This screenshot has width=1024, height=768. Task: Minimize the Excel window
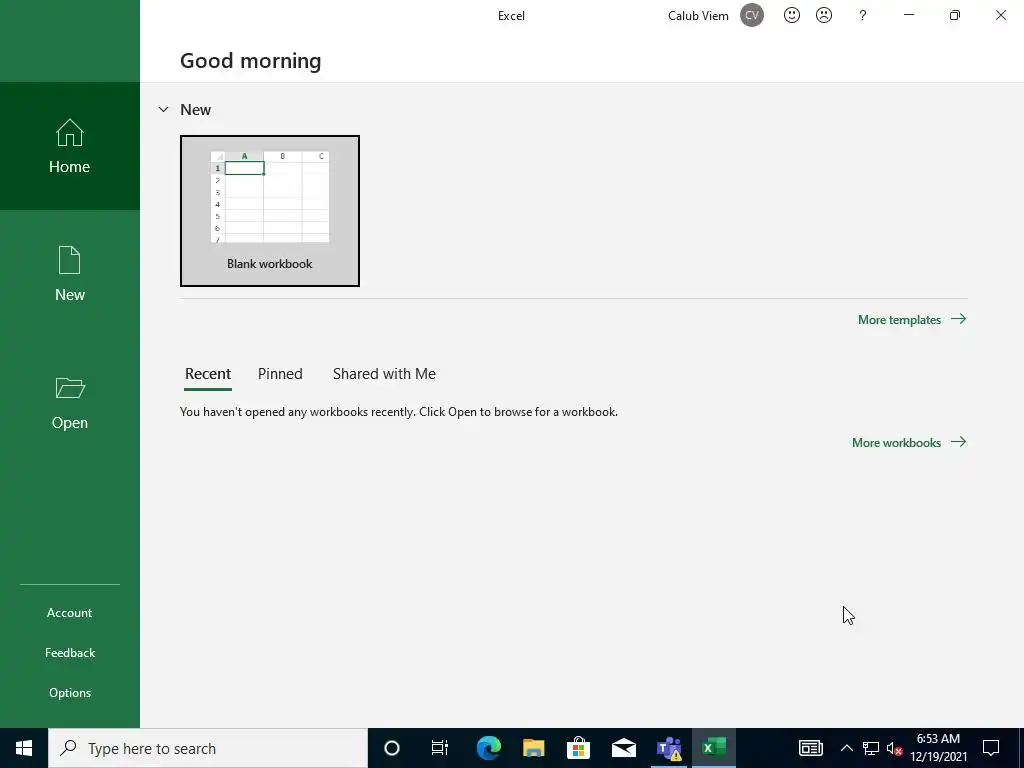(x=908, y=15)
